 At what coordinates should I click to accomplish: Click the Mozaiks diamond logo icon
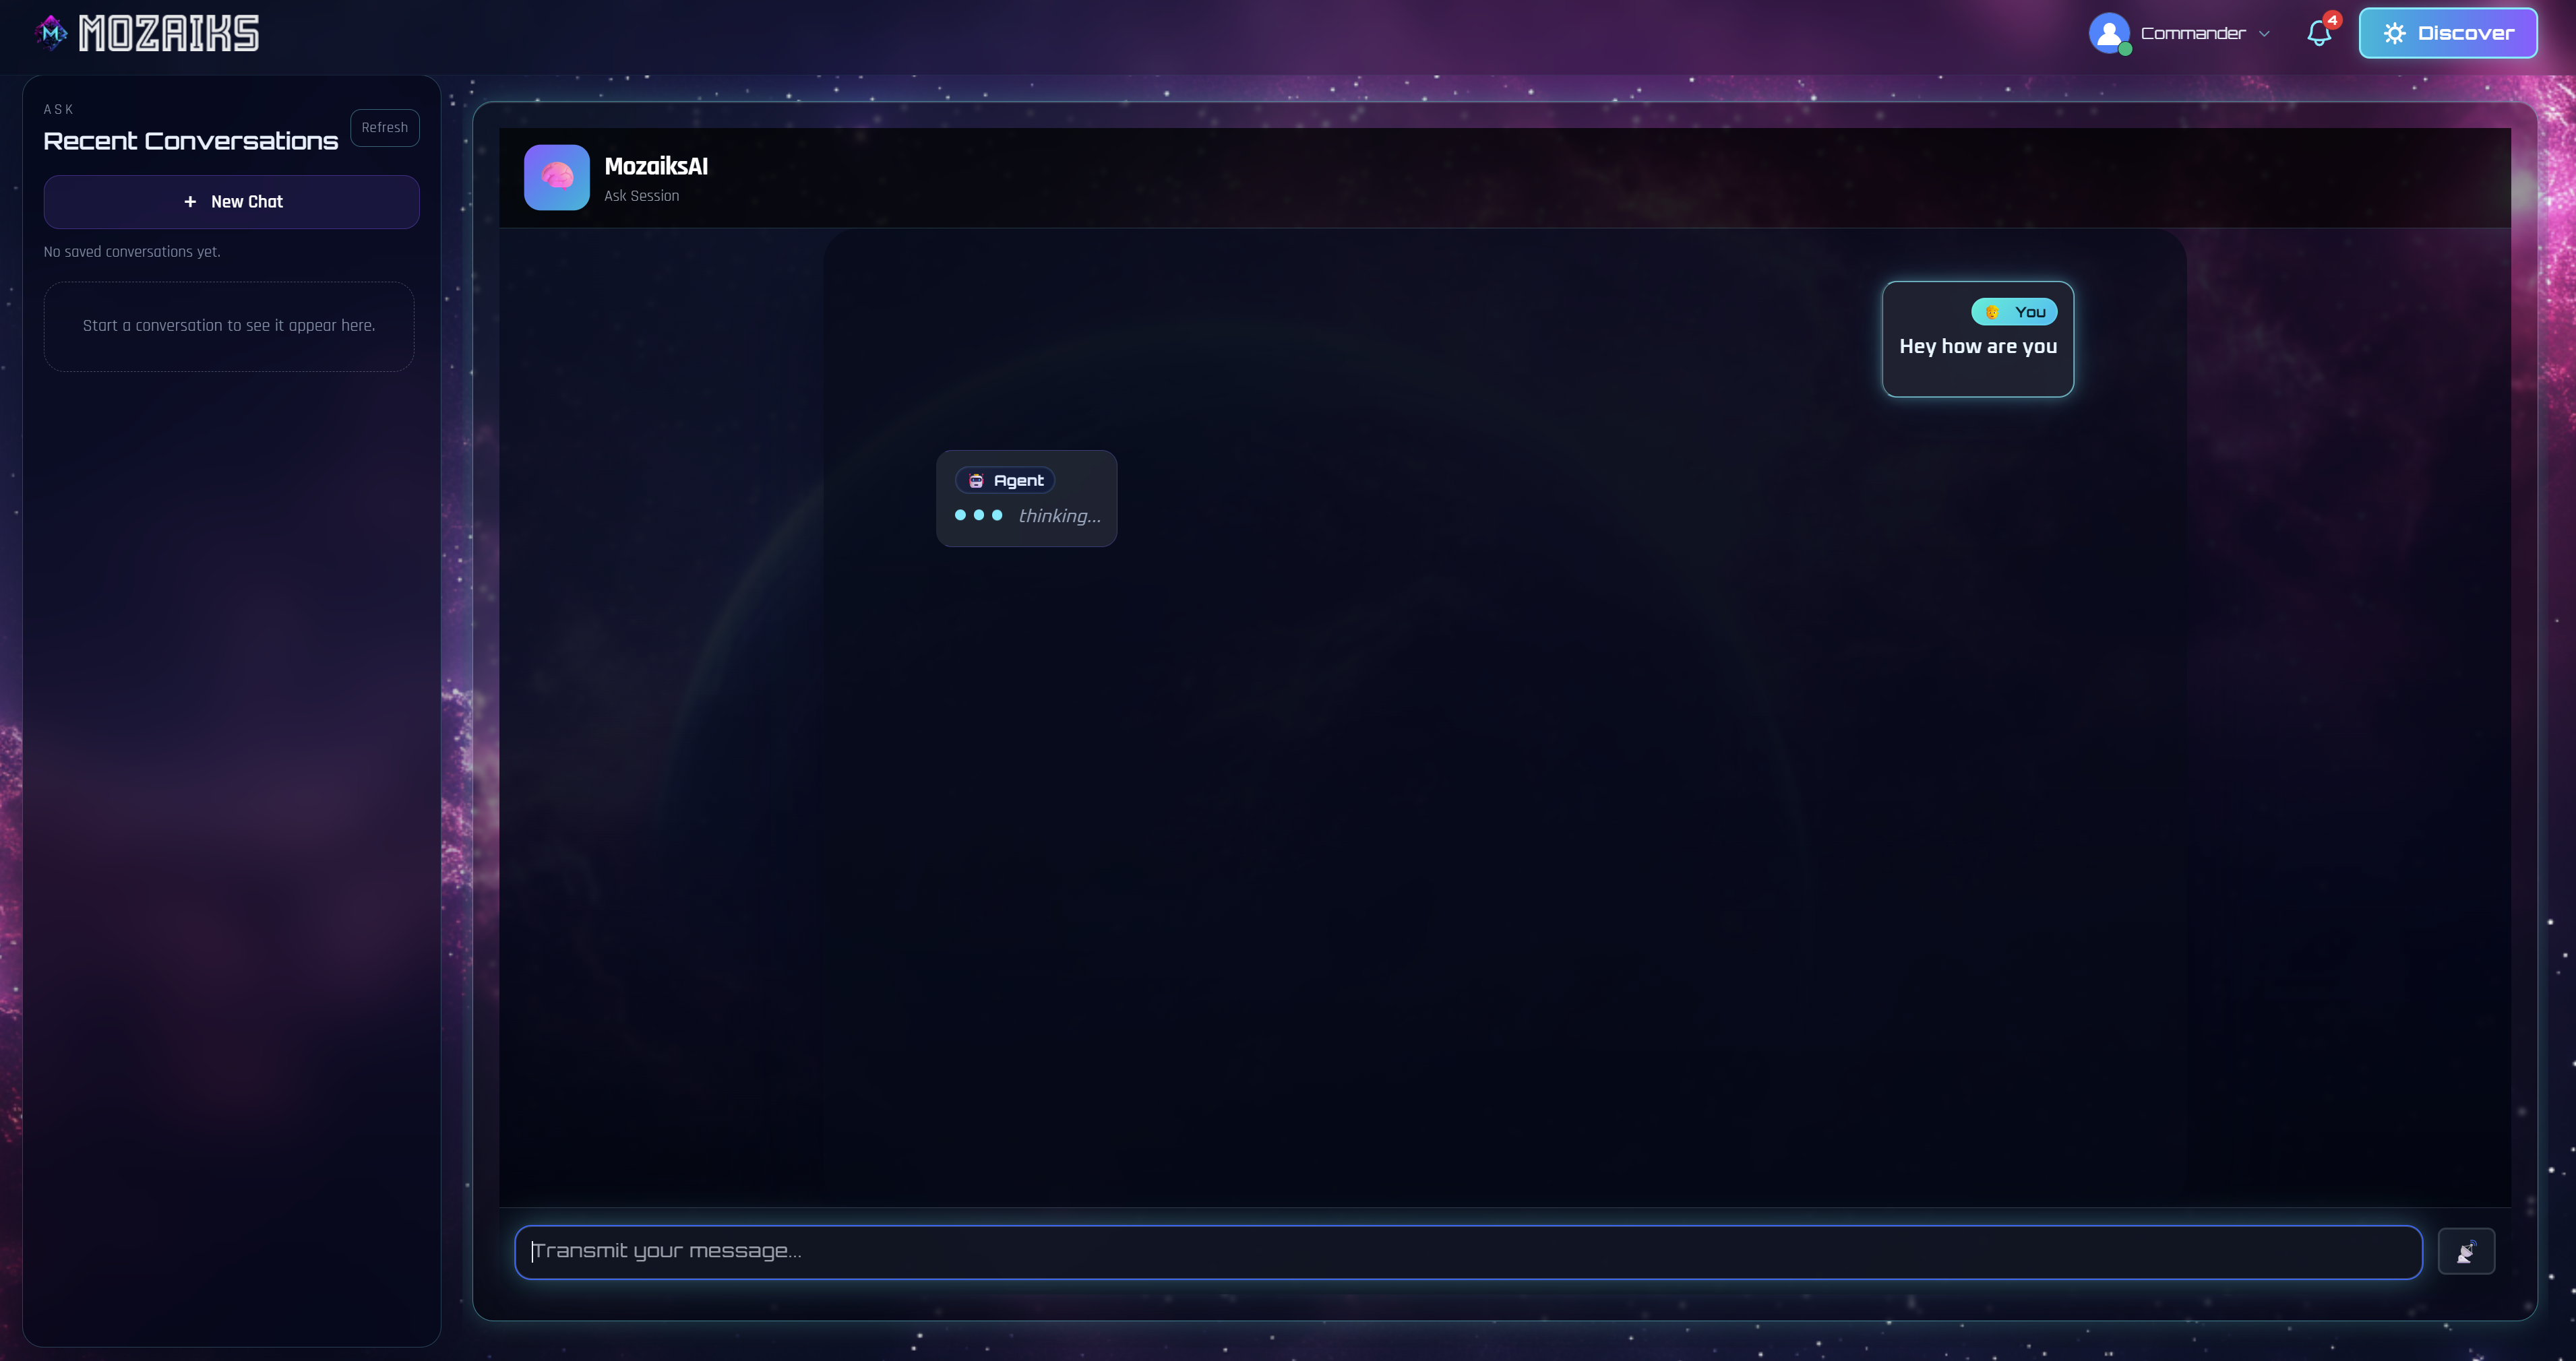point(51,33)
